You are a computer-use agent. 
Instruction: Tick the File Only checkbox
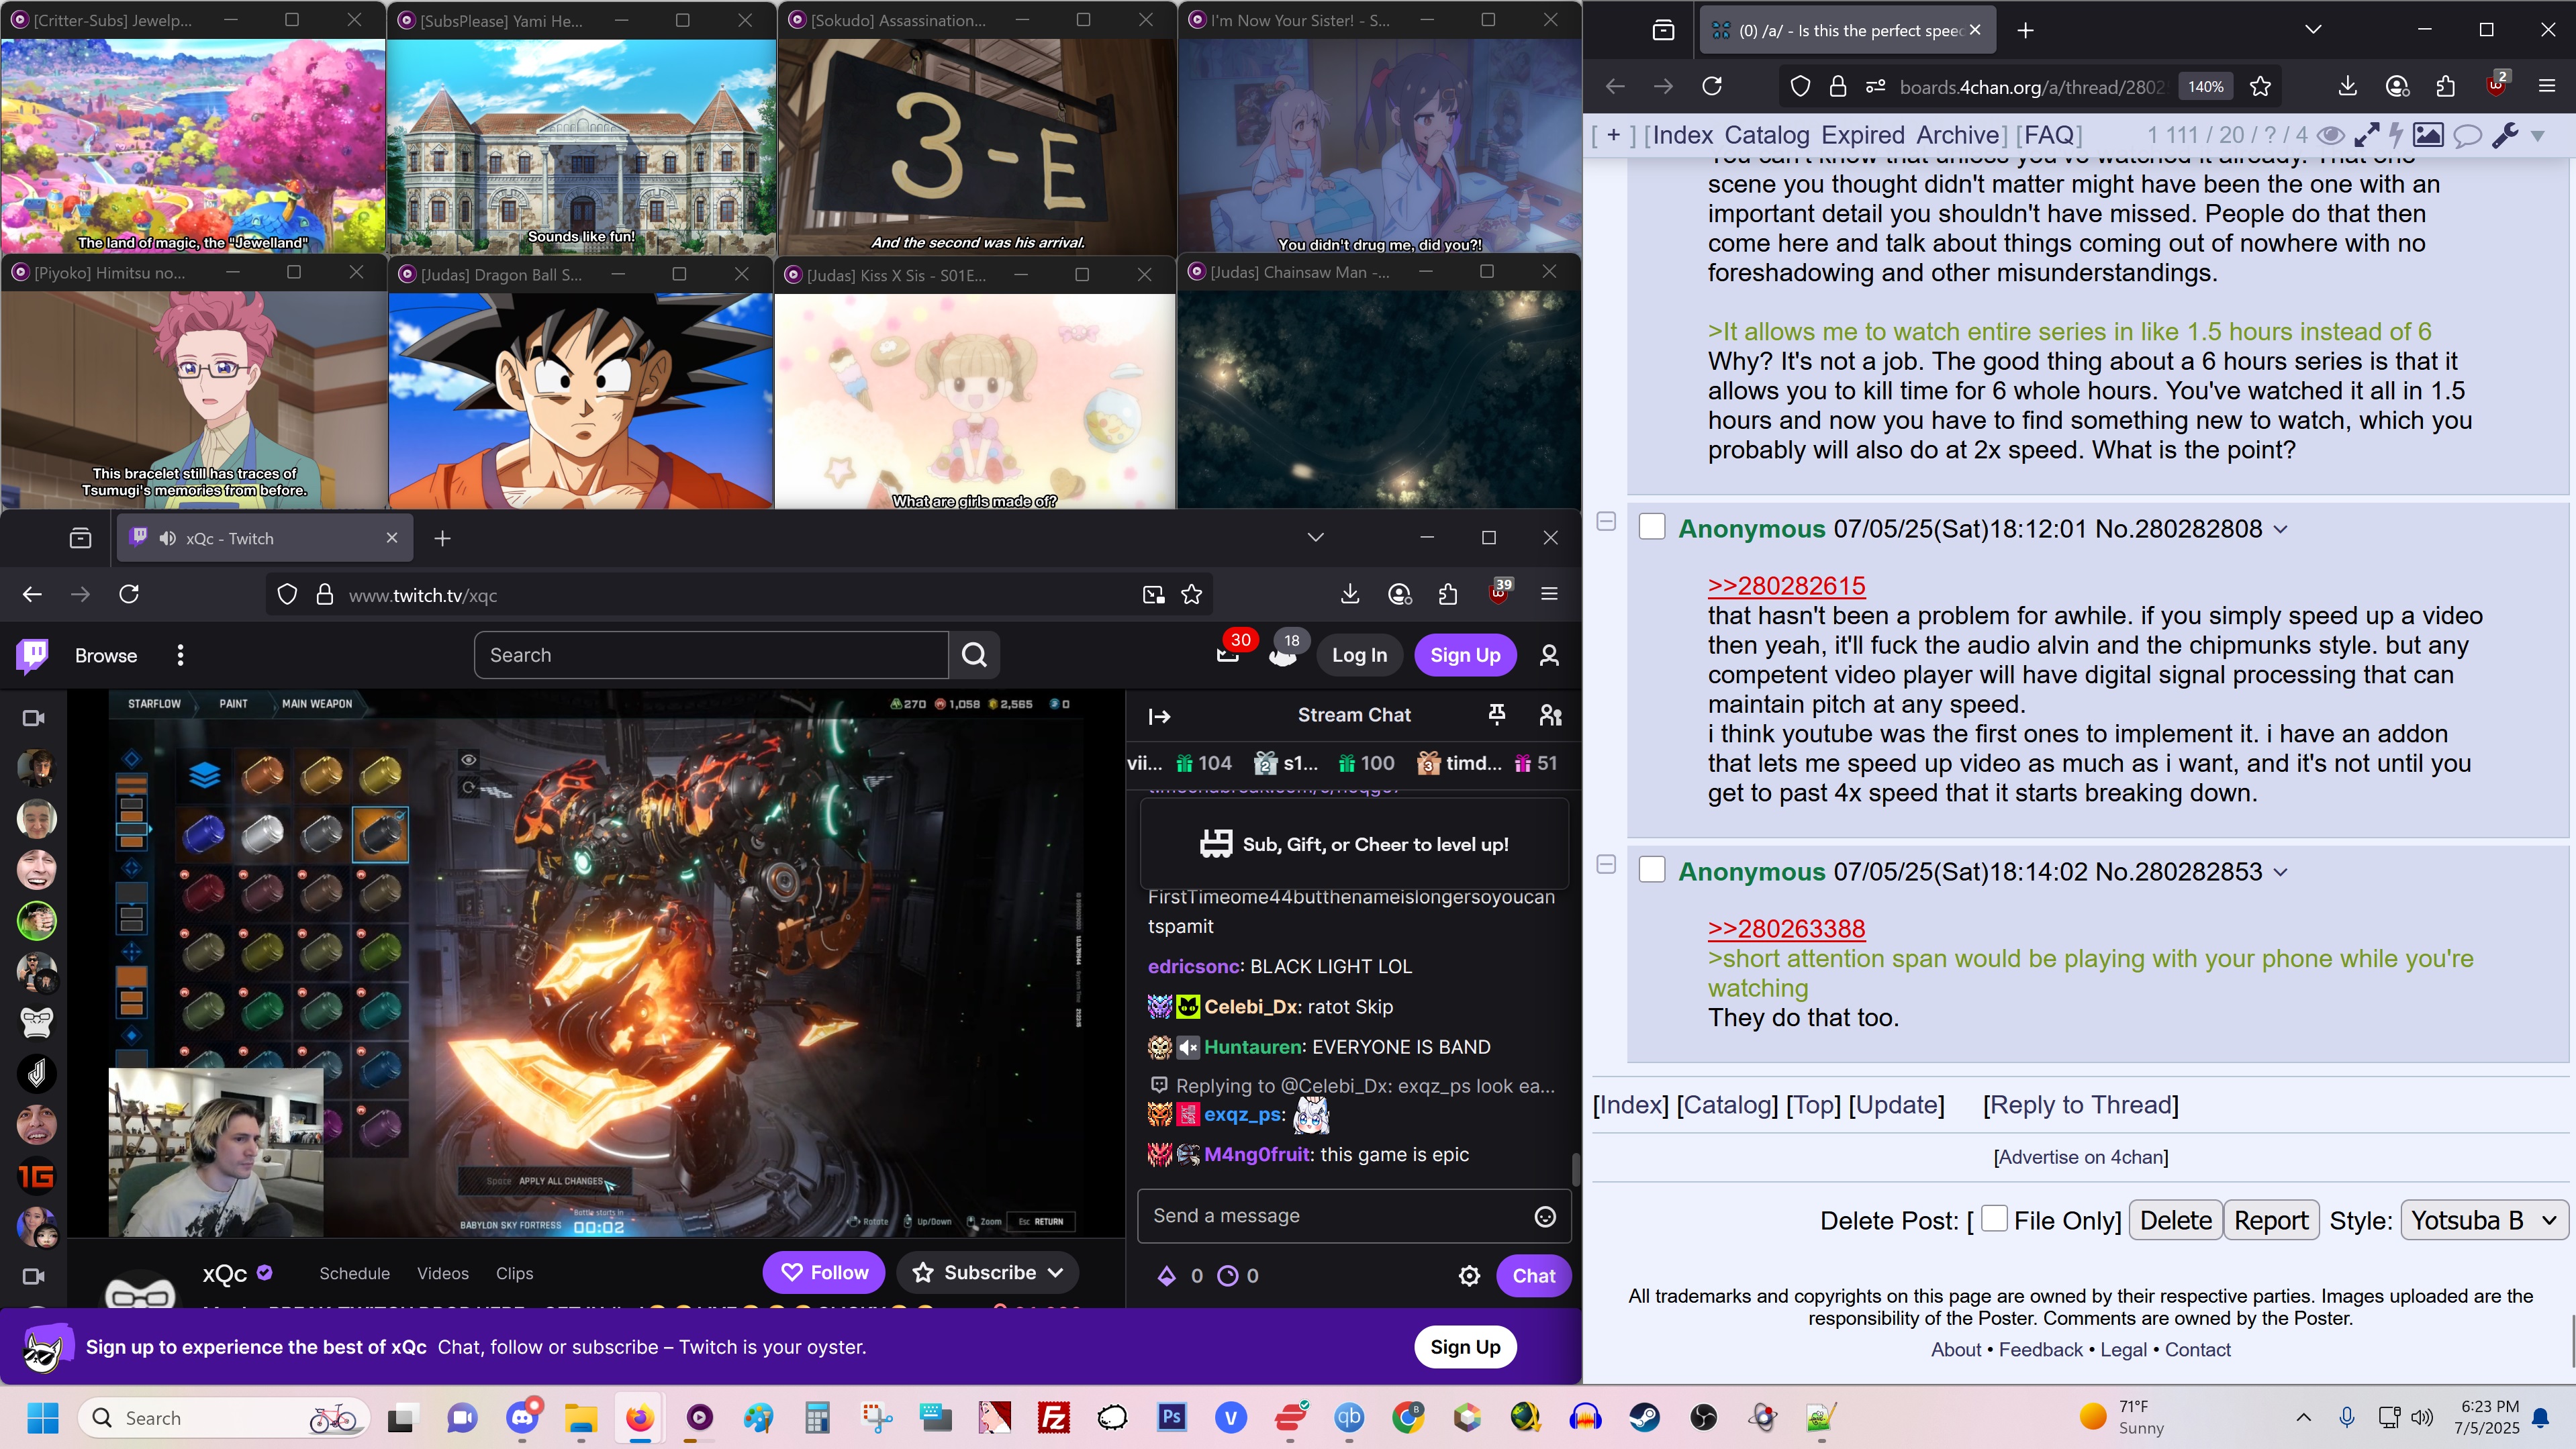(1994, 1218)
